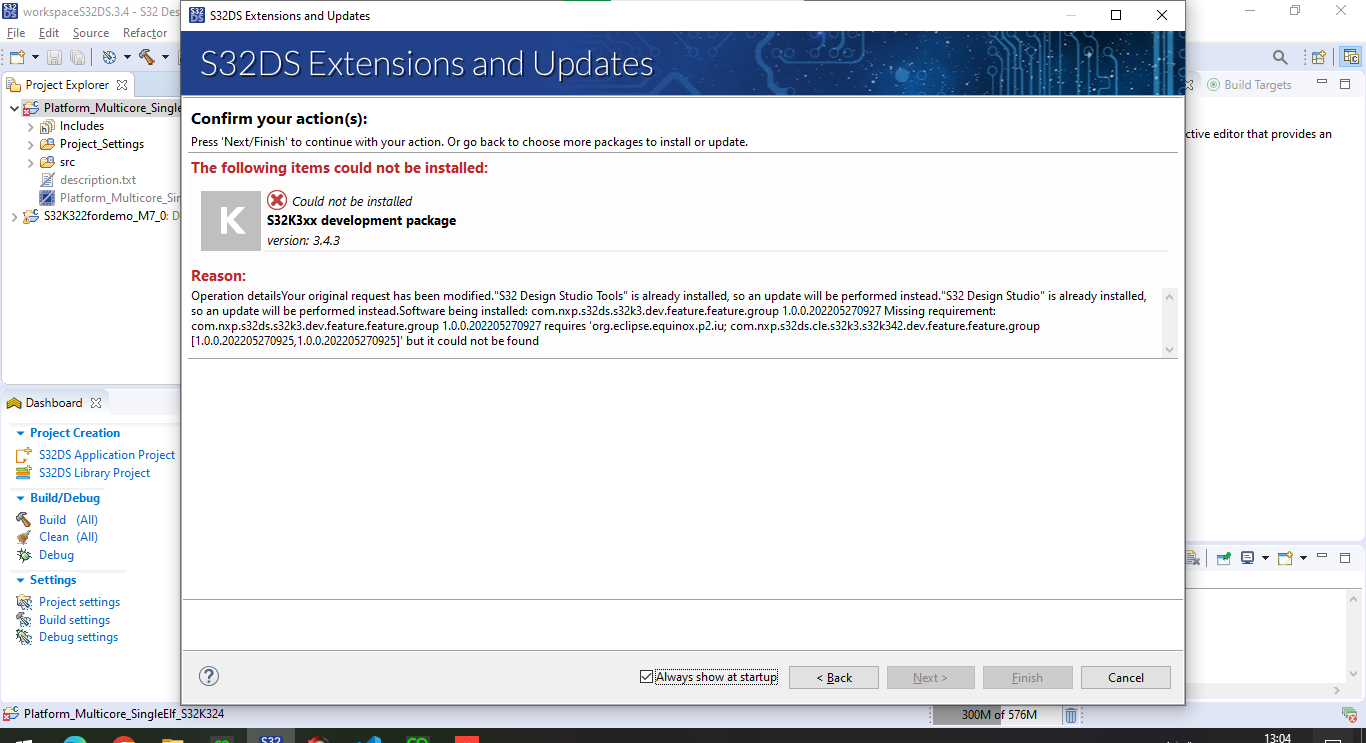The image size is (1366, 743).
Task: Open the S32DS Library Project wizard
Action: pos(96,472)
